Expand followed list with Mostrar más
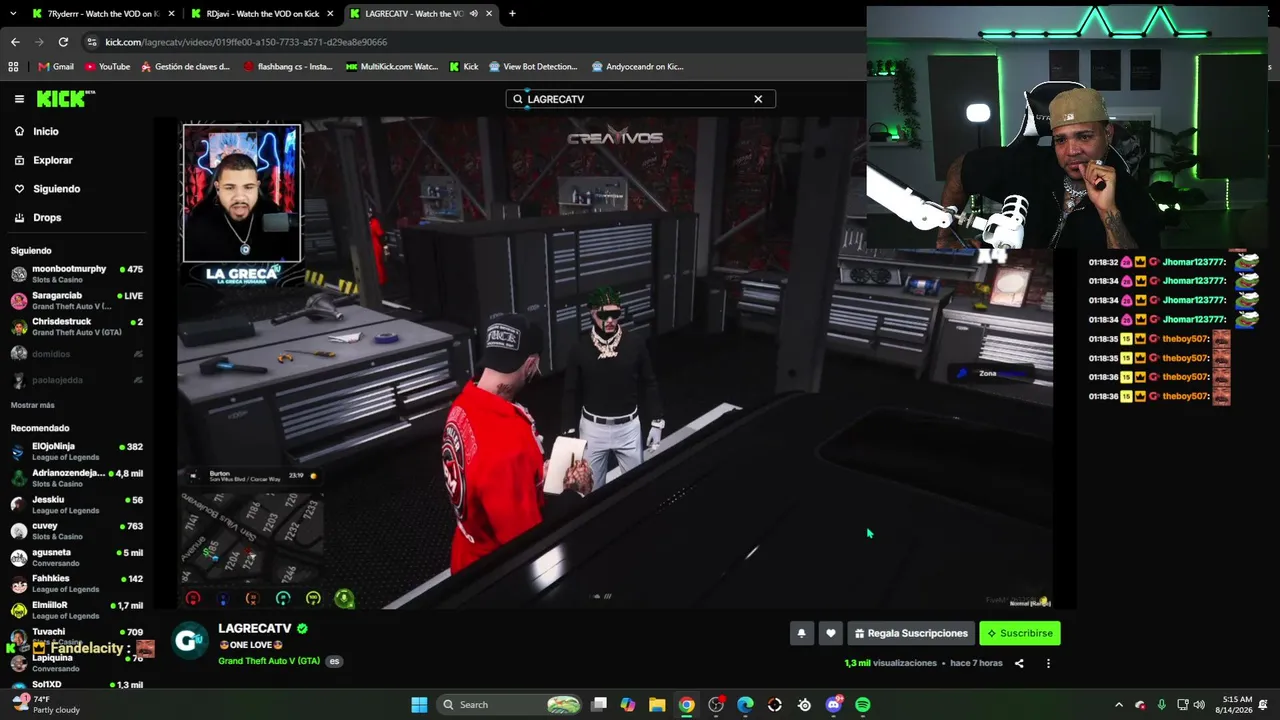 click(x=33, y=405)
